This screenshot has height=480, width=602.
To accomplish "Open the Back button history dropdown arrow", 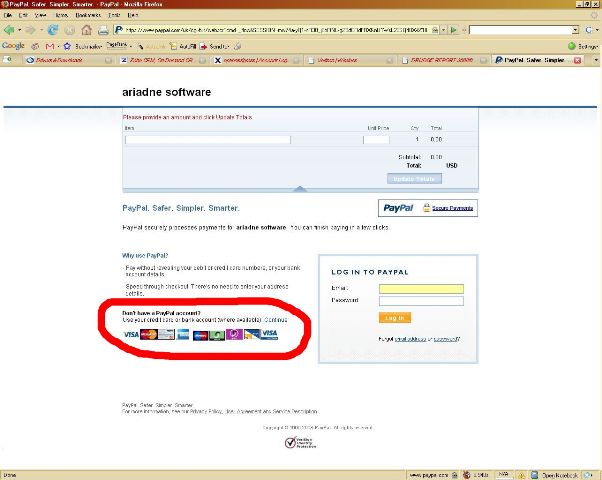I will click(20, 30).
